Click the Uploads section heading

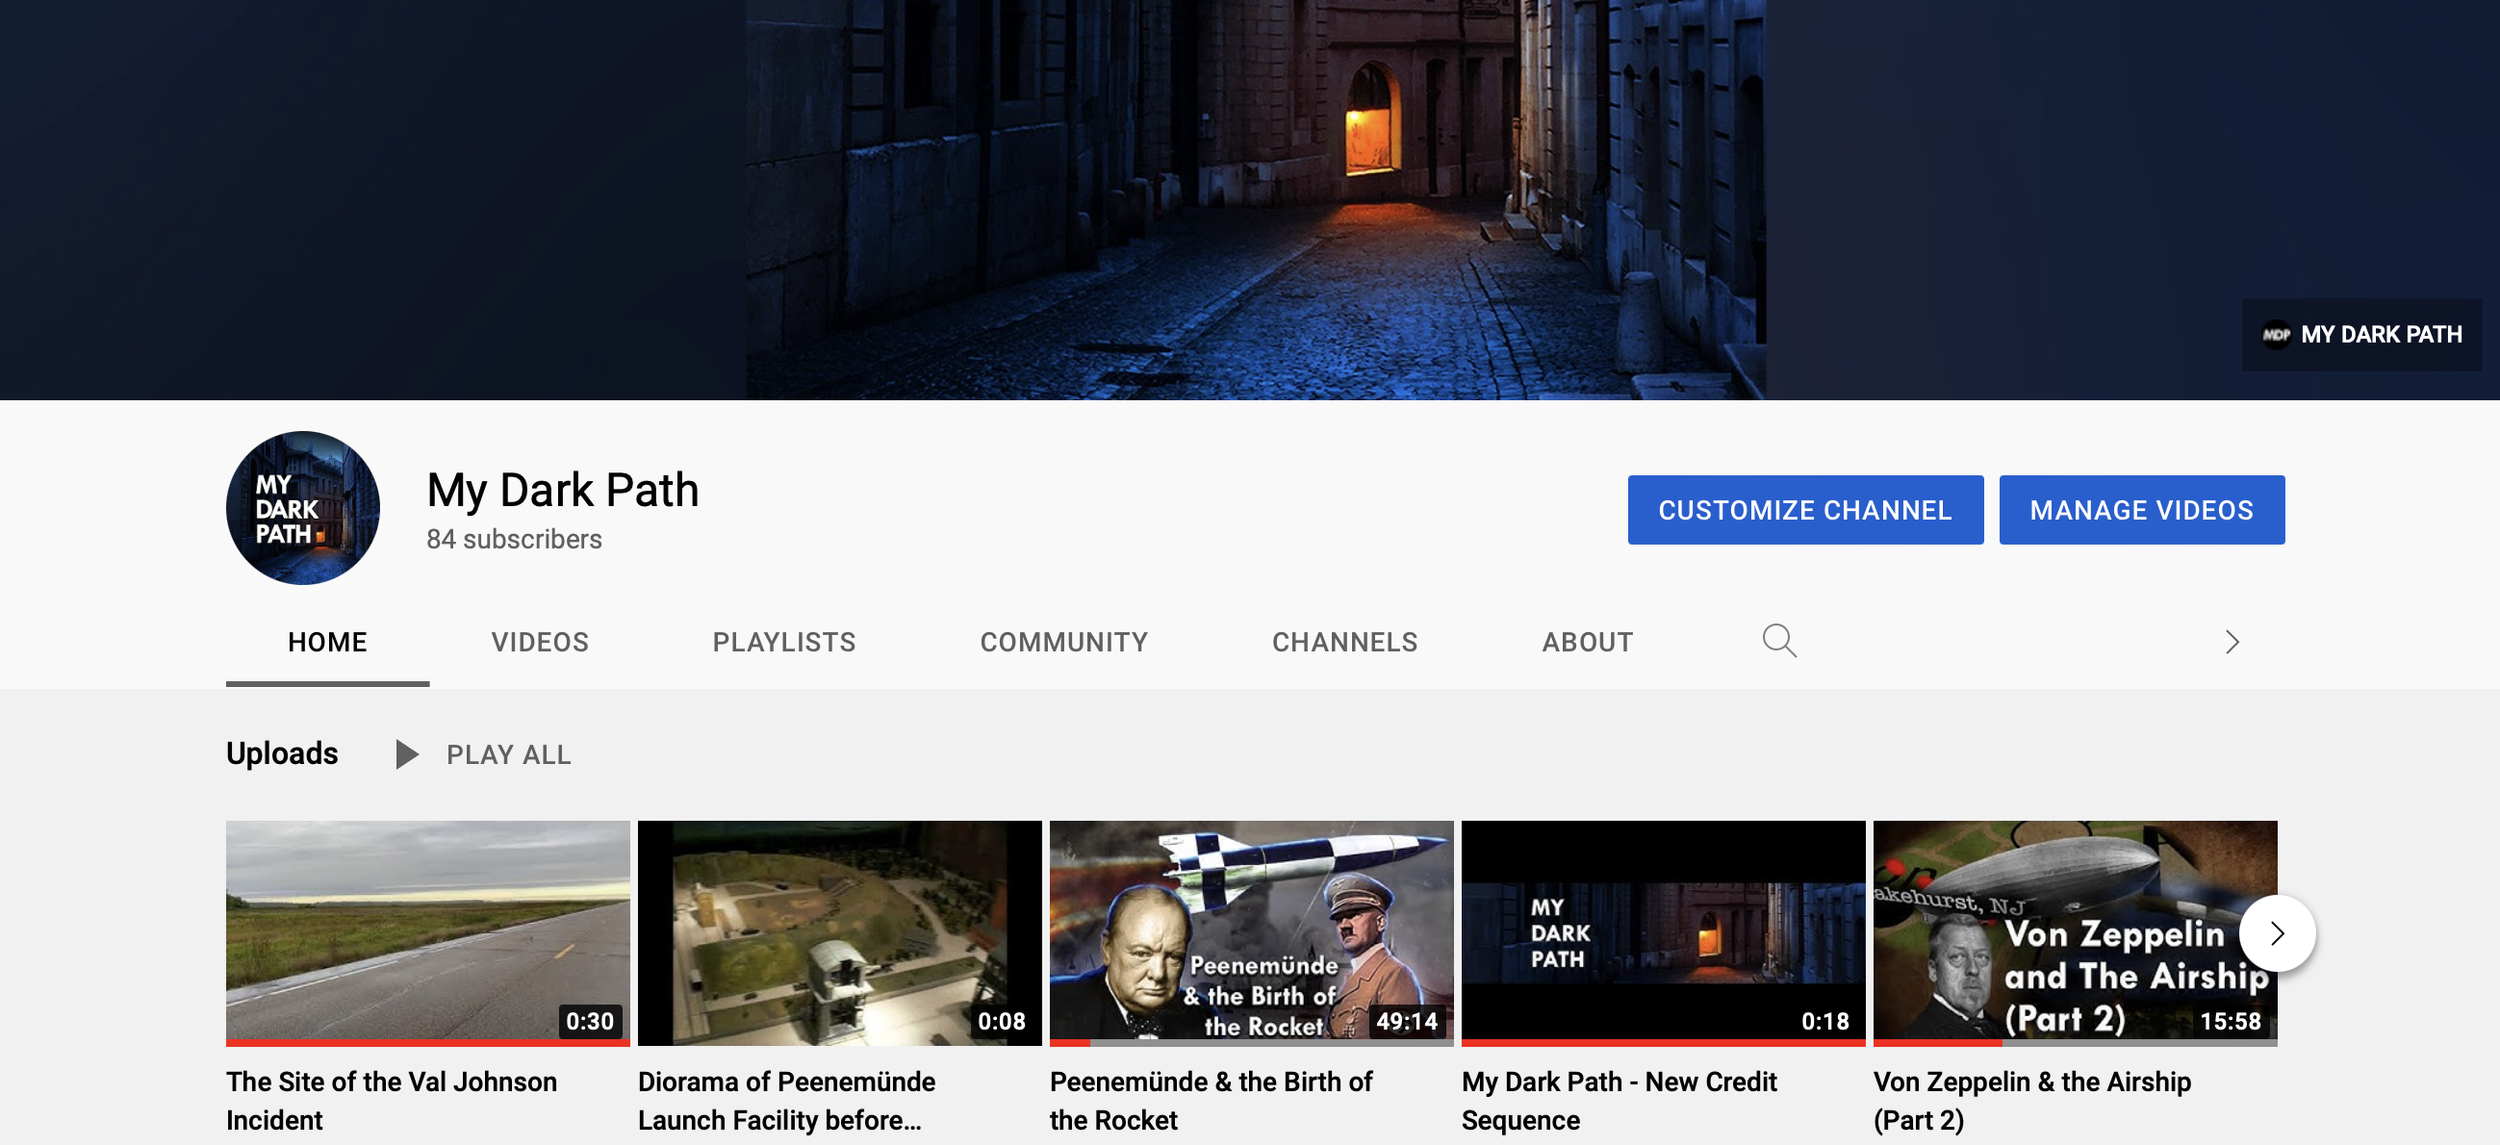(x=282, y=753)
